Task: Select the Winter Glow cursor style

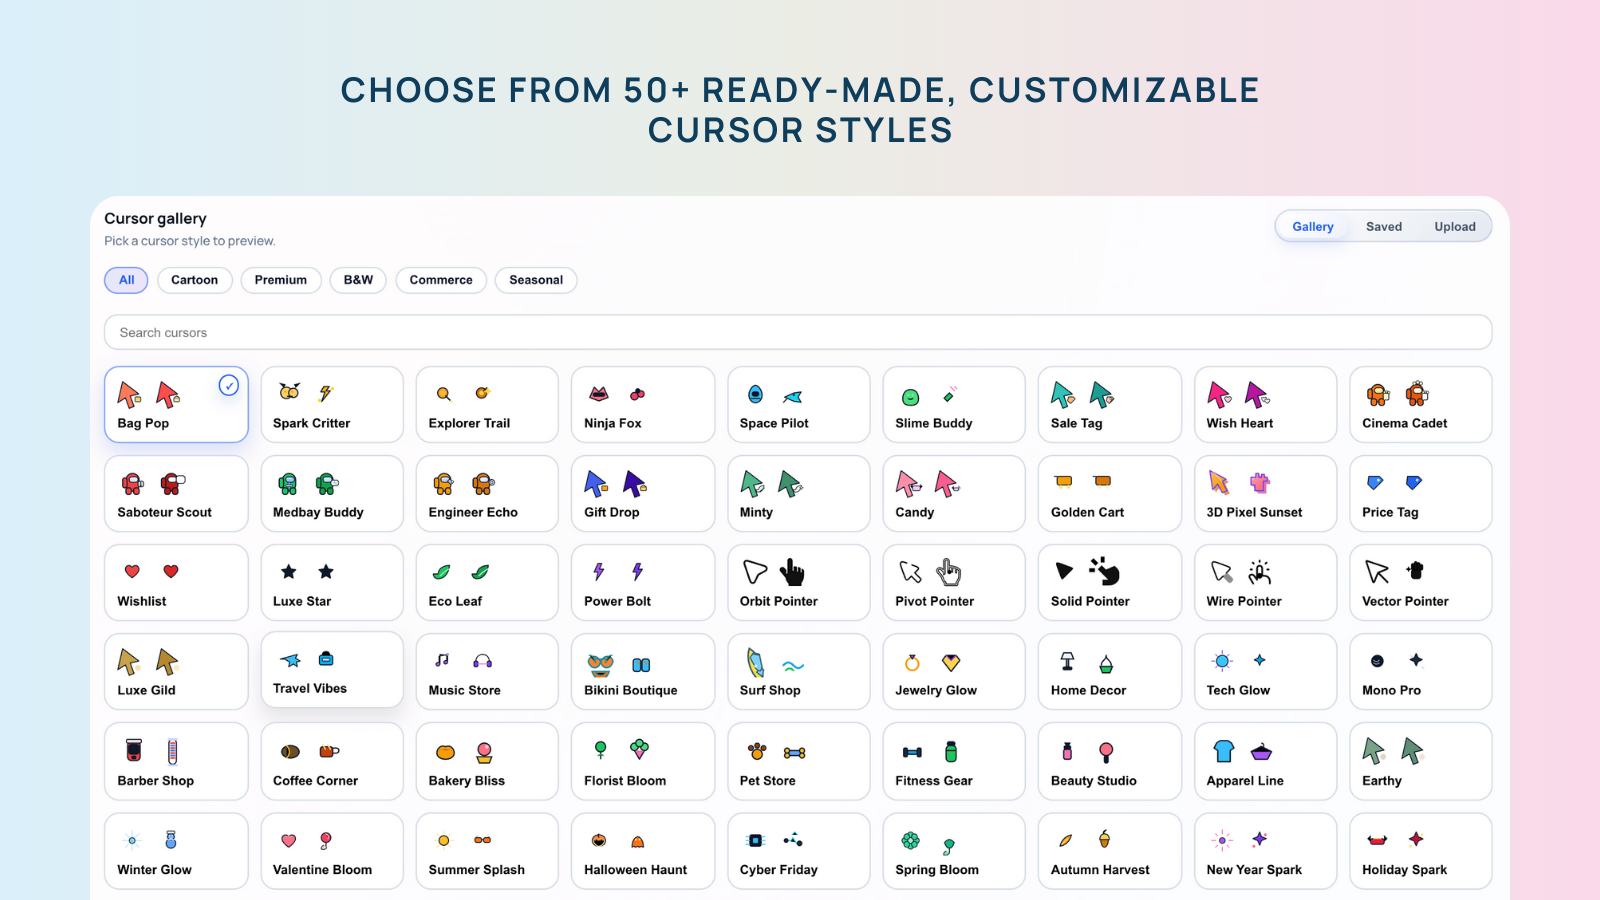Action: click(176, 851)
